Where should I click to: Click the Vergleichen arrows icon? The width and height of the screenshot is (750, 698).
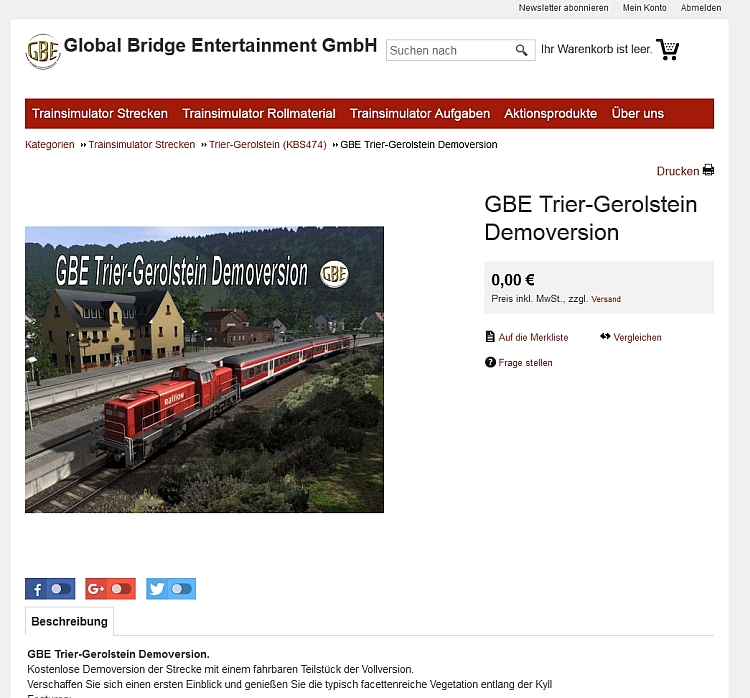pyautogui.click(x=605, y=337)
